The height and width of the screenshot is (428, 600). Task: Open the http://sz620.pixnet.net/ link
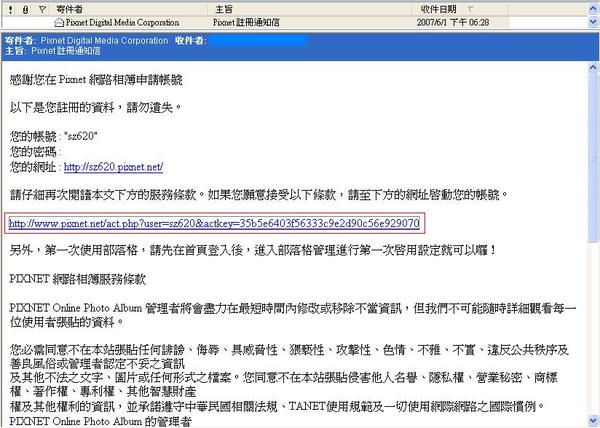coord(113,167)
